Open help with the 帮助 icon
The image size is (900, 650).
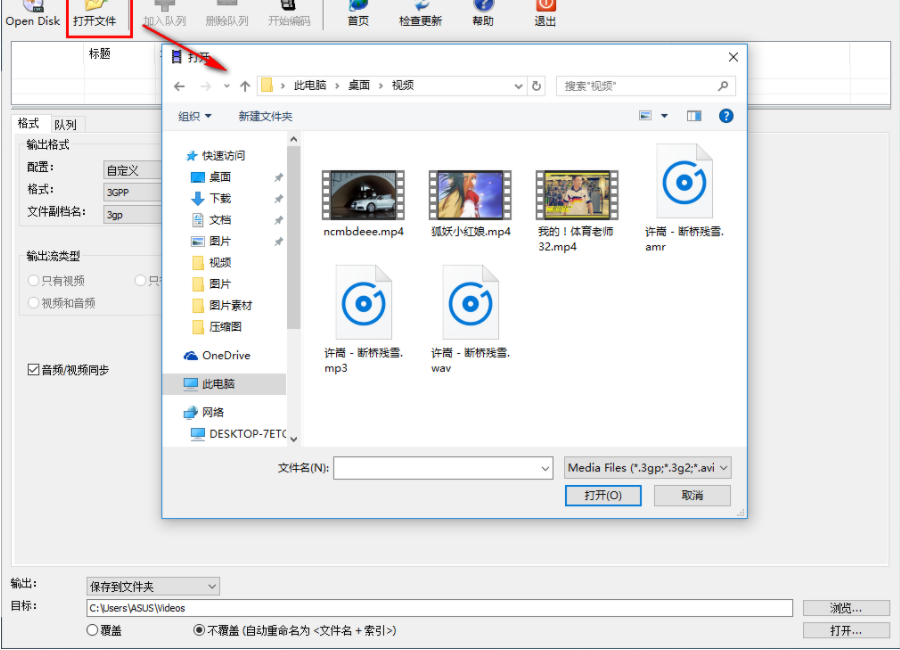[x=483, y=14]
